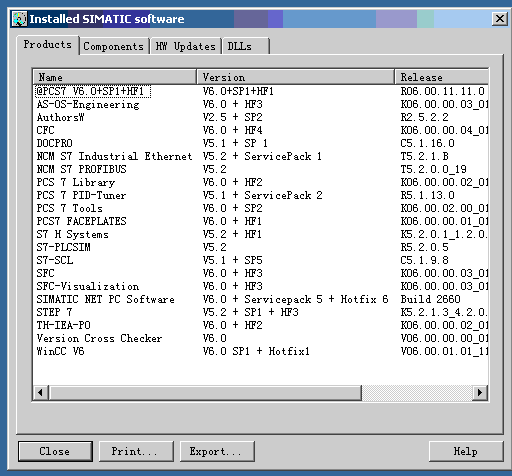
Task: Click the horizontal scrollbar right arrow
Action: (x=480, y=392)
